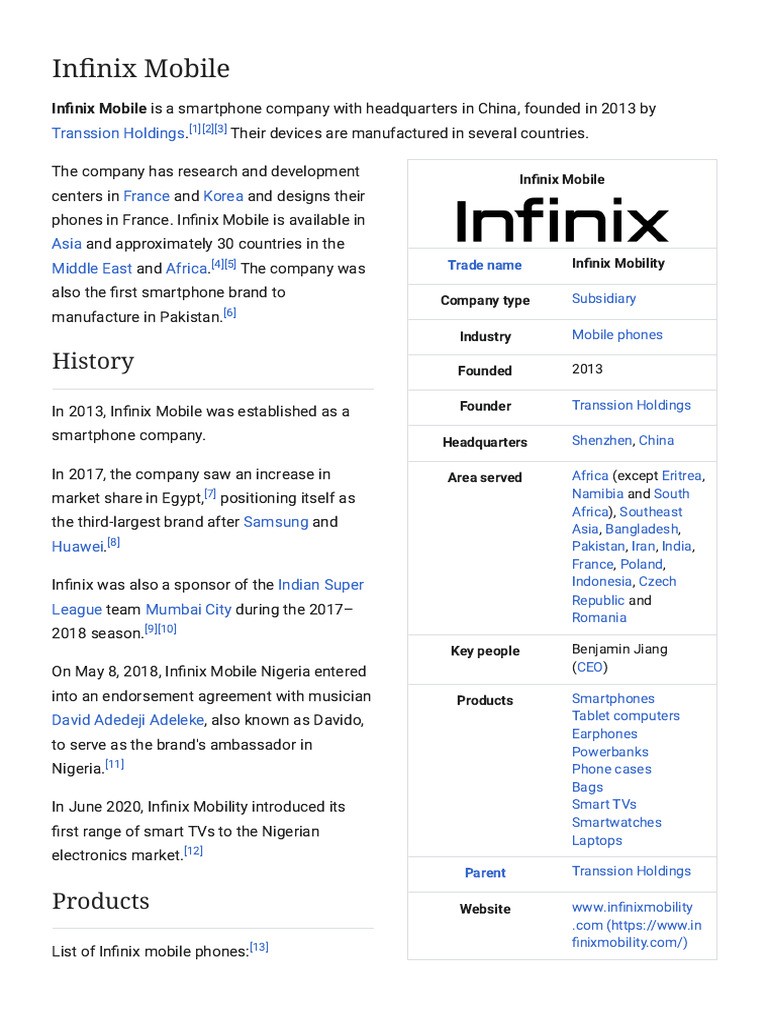Open the Subsidiary link in infobox
Viewport: 768px width, 1024px height.
[x=604, y=298]
